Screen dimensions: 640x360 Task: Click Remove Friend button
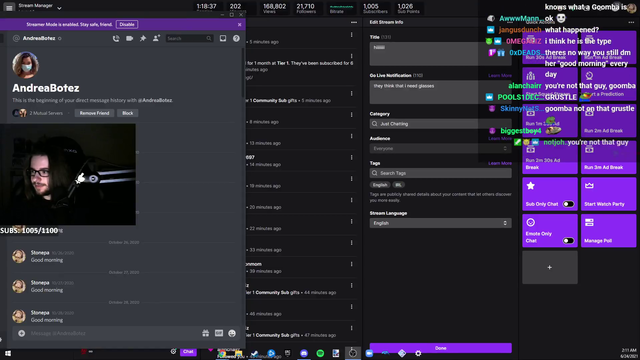[x=94, y=113]
